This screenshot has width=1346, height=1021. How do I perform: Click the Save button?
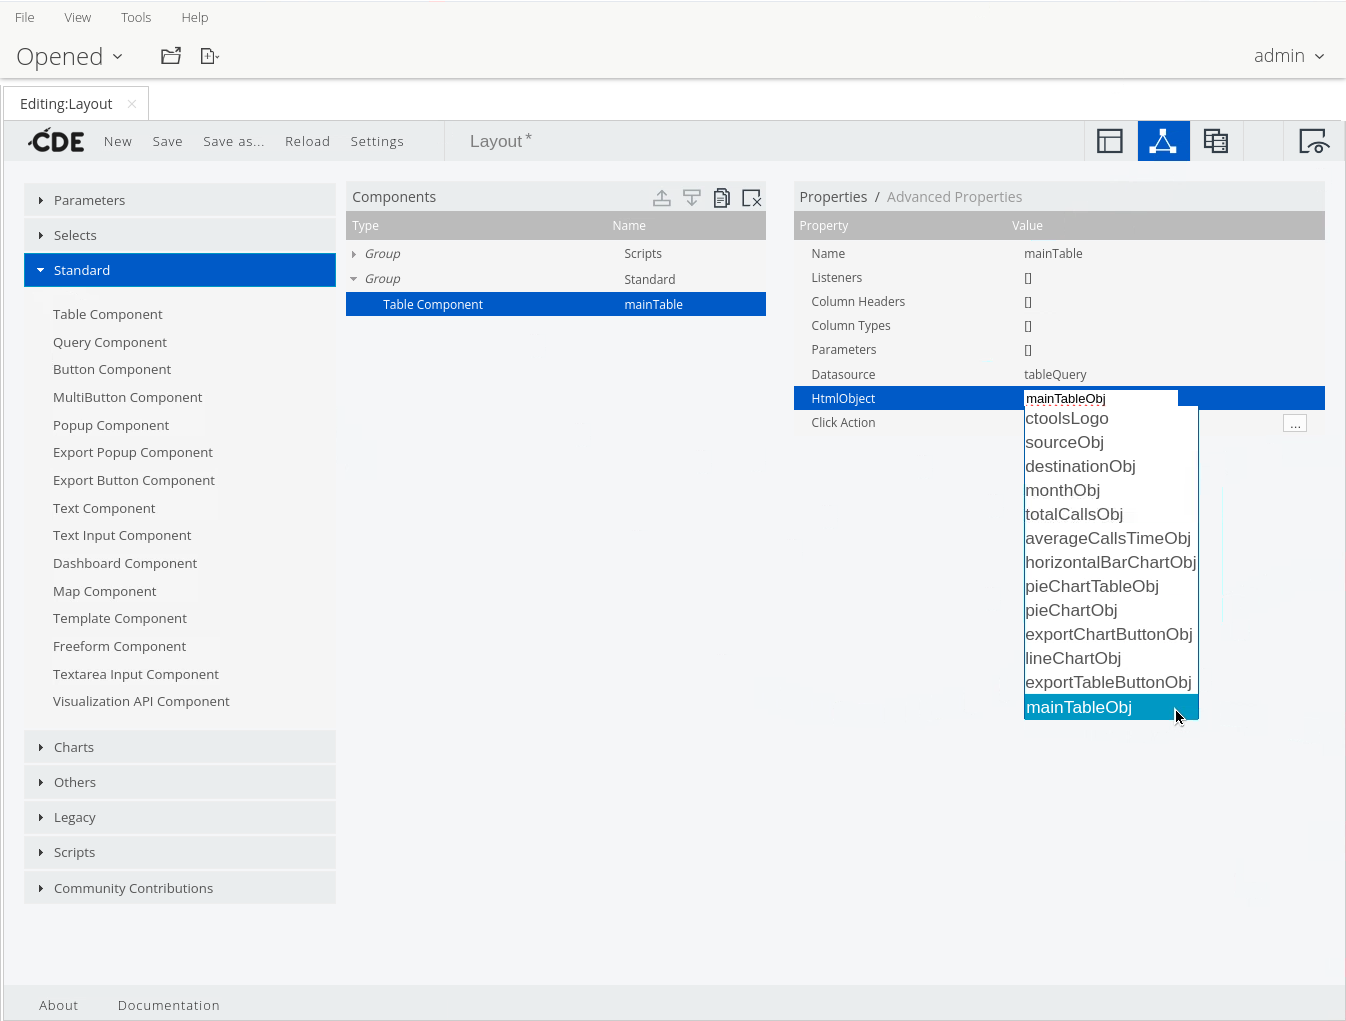(167, 141)
